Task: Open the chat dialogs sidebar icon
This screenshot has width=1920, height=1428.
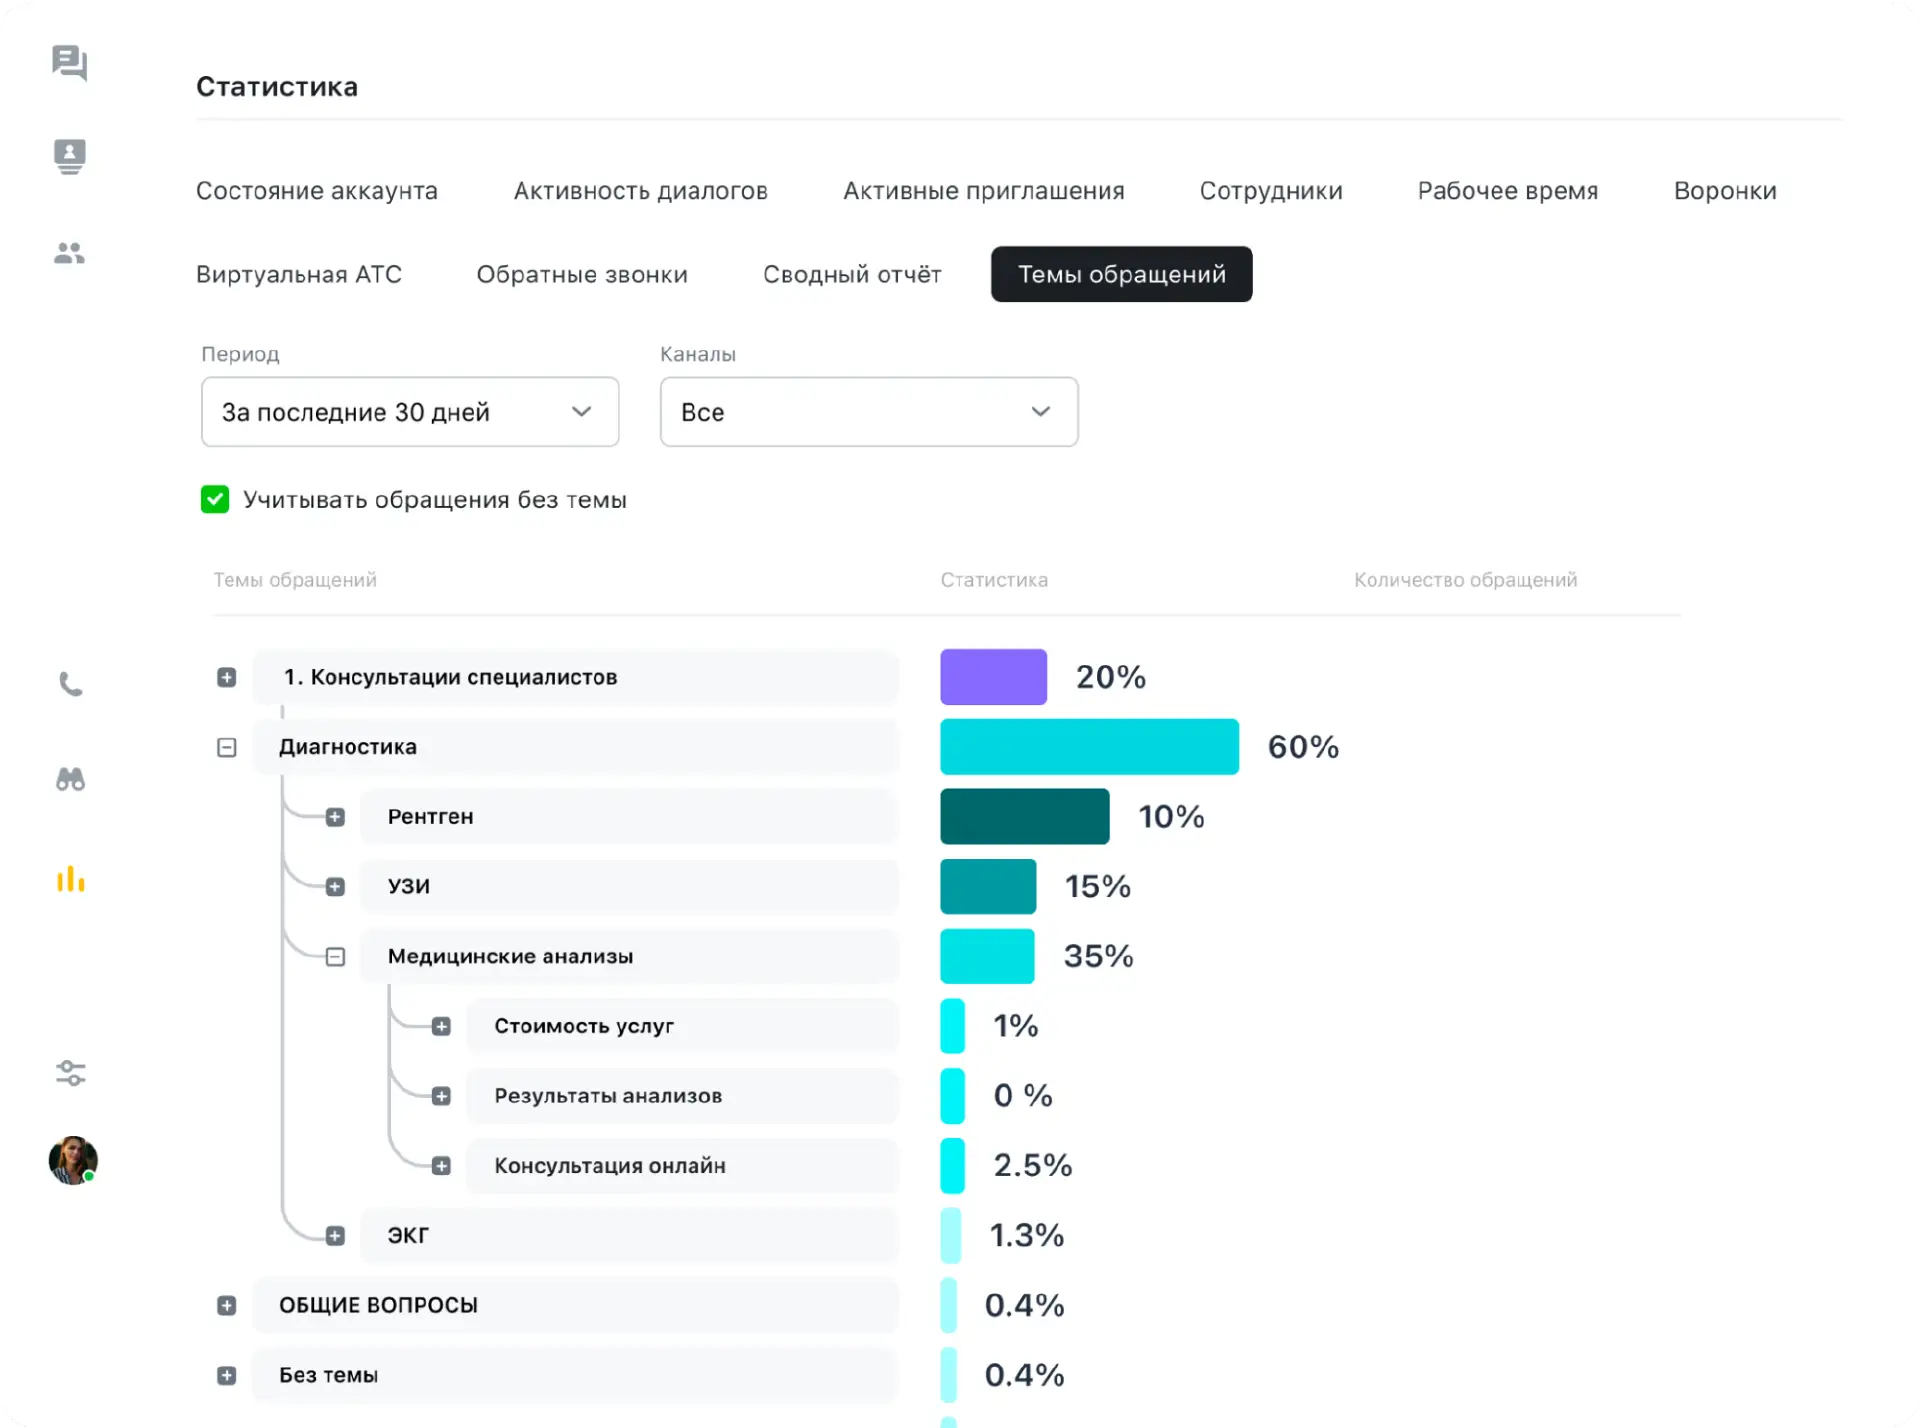Action: [x=69, y=62]
